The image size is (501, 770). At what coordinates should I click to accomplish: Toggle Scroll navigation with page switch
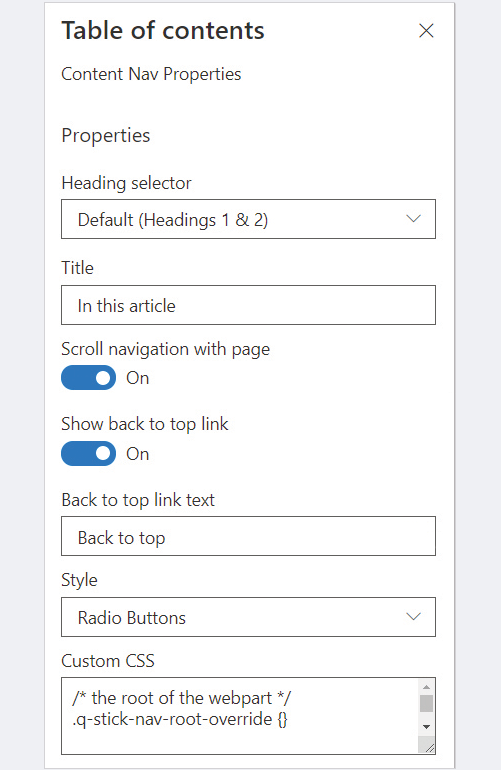(88, 378)
